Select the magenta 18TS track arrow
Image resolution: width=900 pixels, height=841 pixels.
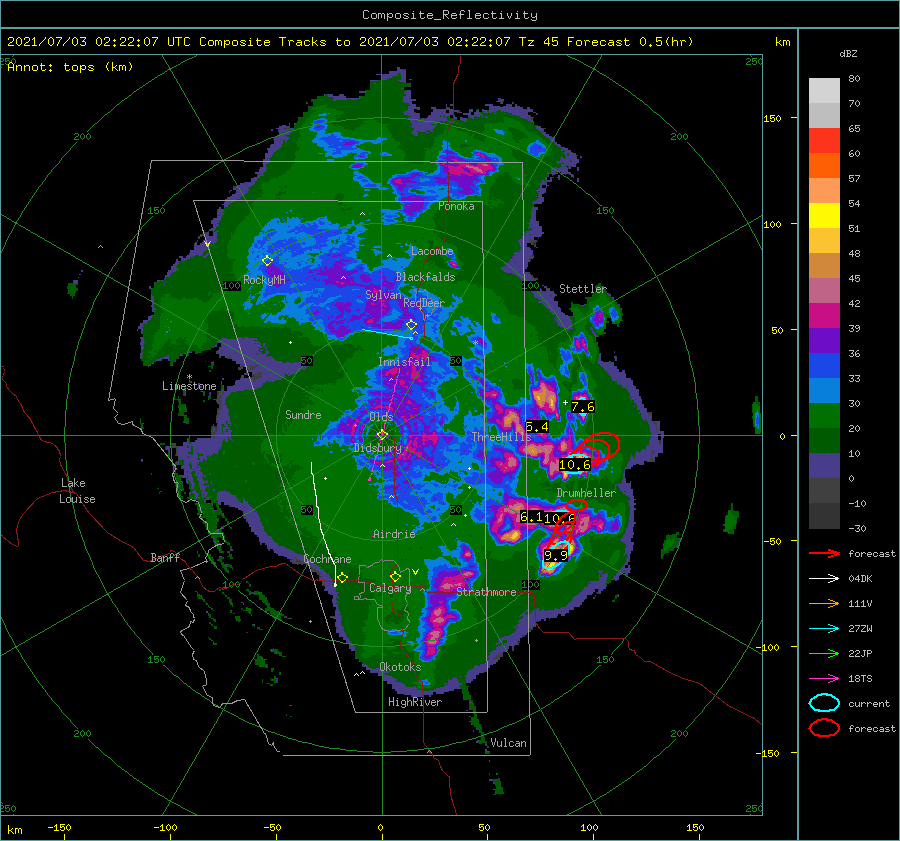click(x=824, y=679)
